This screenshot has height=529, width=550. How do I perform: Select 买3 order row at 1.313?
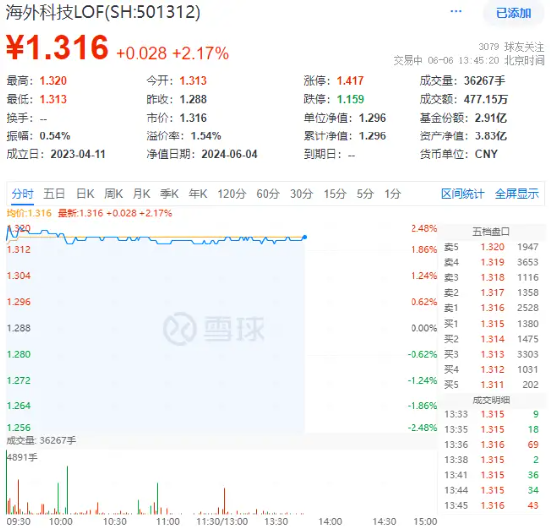(491, 354)
